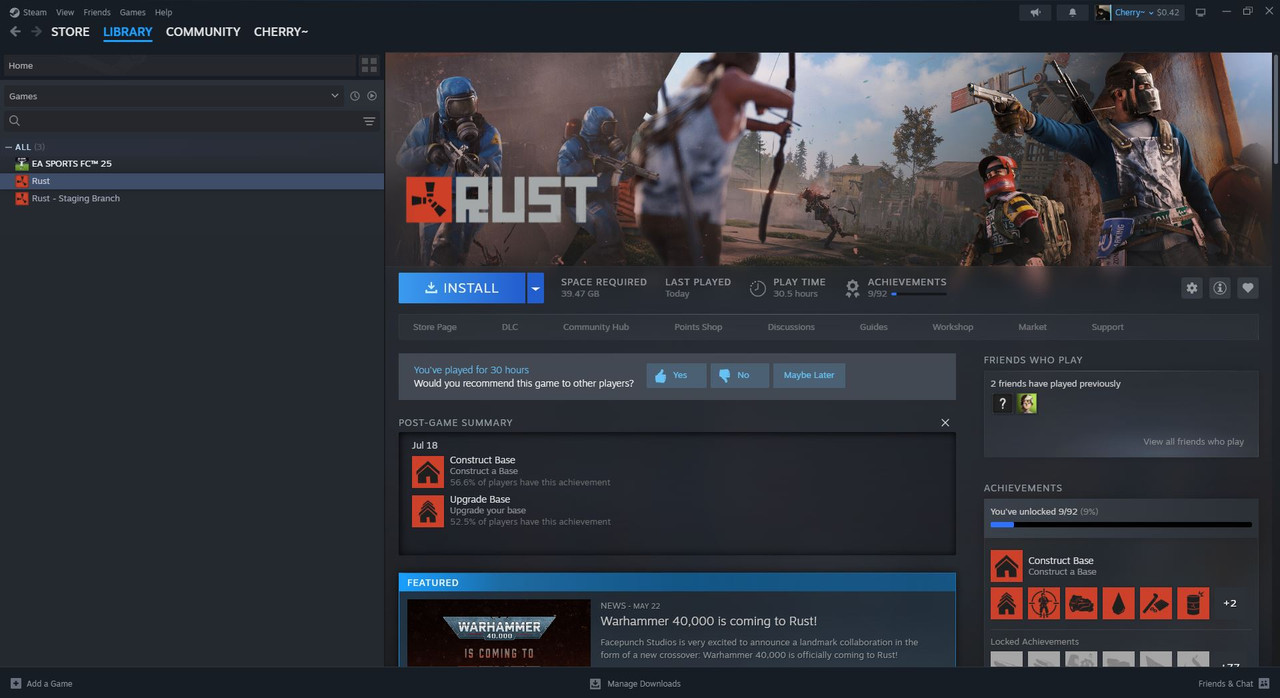Close the Post-Game Summary panel

coord(945,423)
